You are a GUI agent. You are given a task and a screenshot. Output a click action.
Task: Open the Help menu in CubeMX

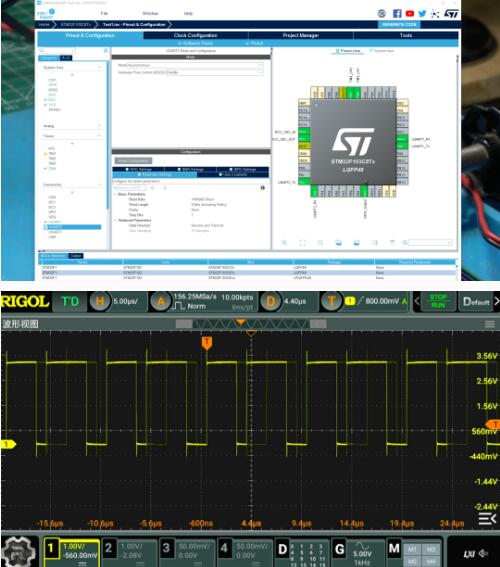point(188,13)
